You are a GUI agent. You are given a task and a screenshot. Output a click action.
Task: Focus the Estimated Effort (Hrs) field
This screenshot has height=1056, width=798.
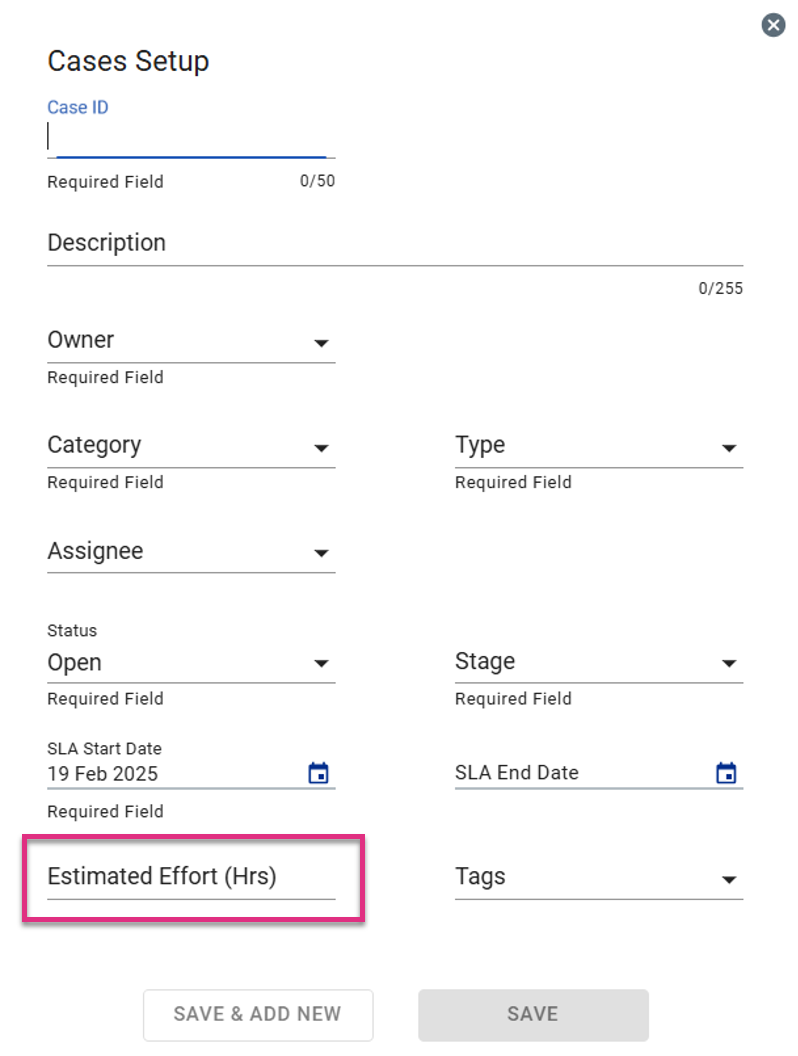click(191, 877)
